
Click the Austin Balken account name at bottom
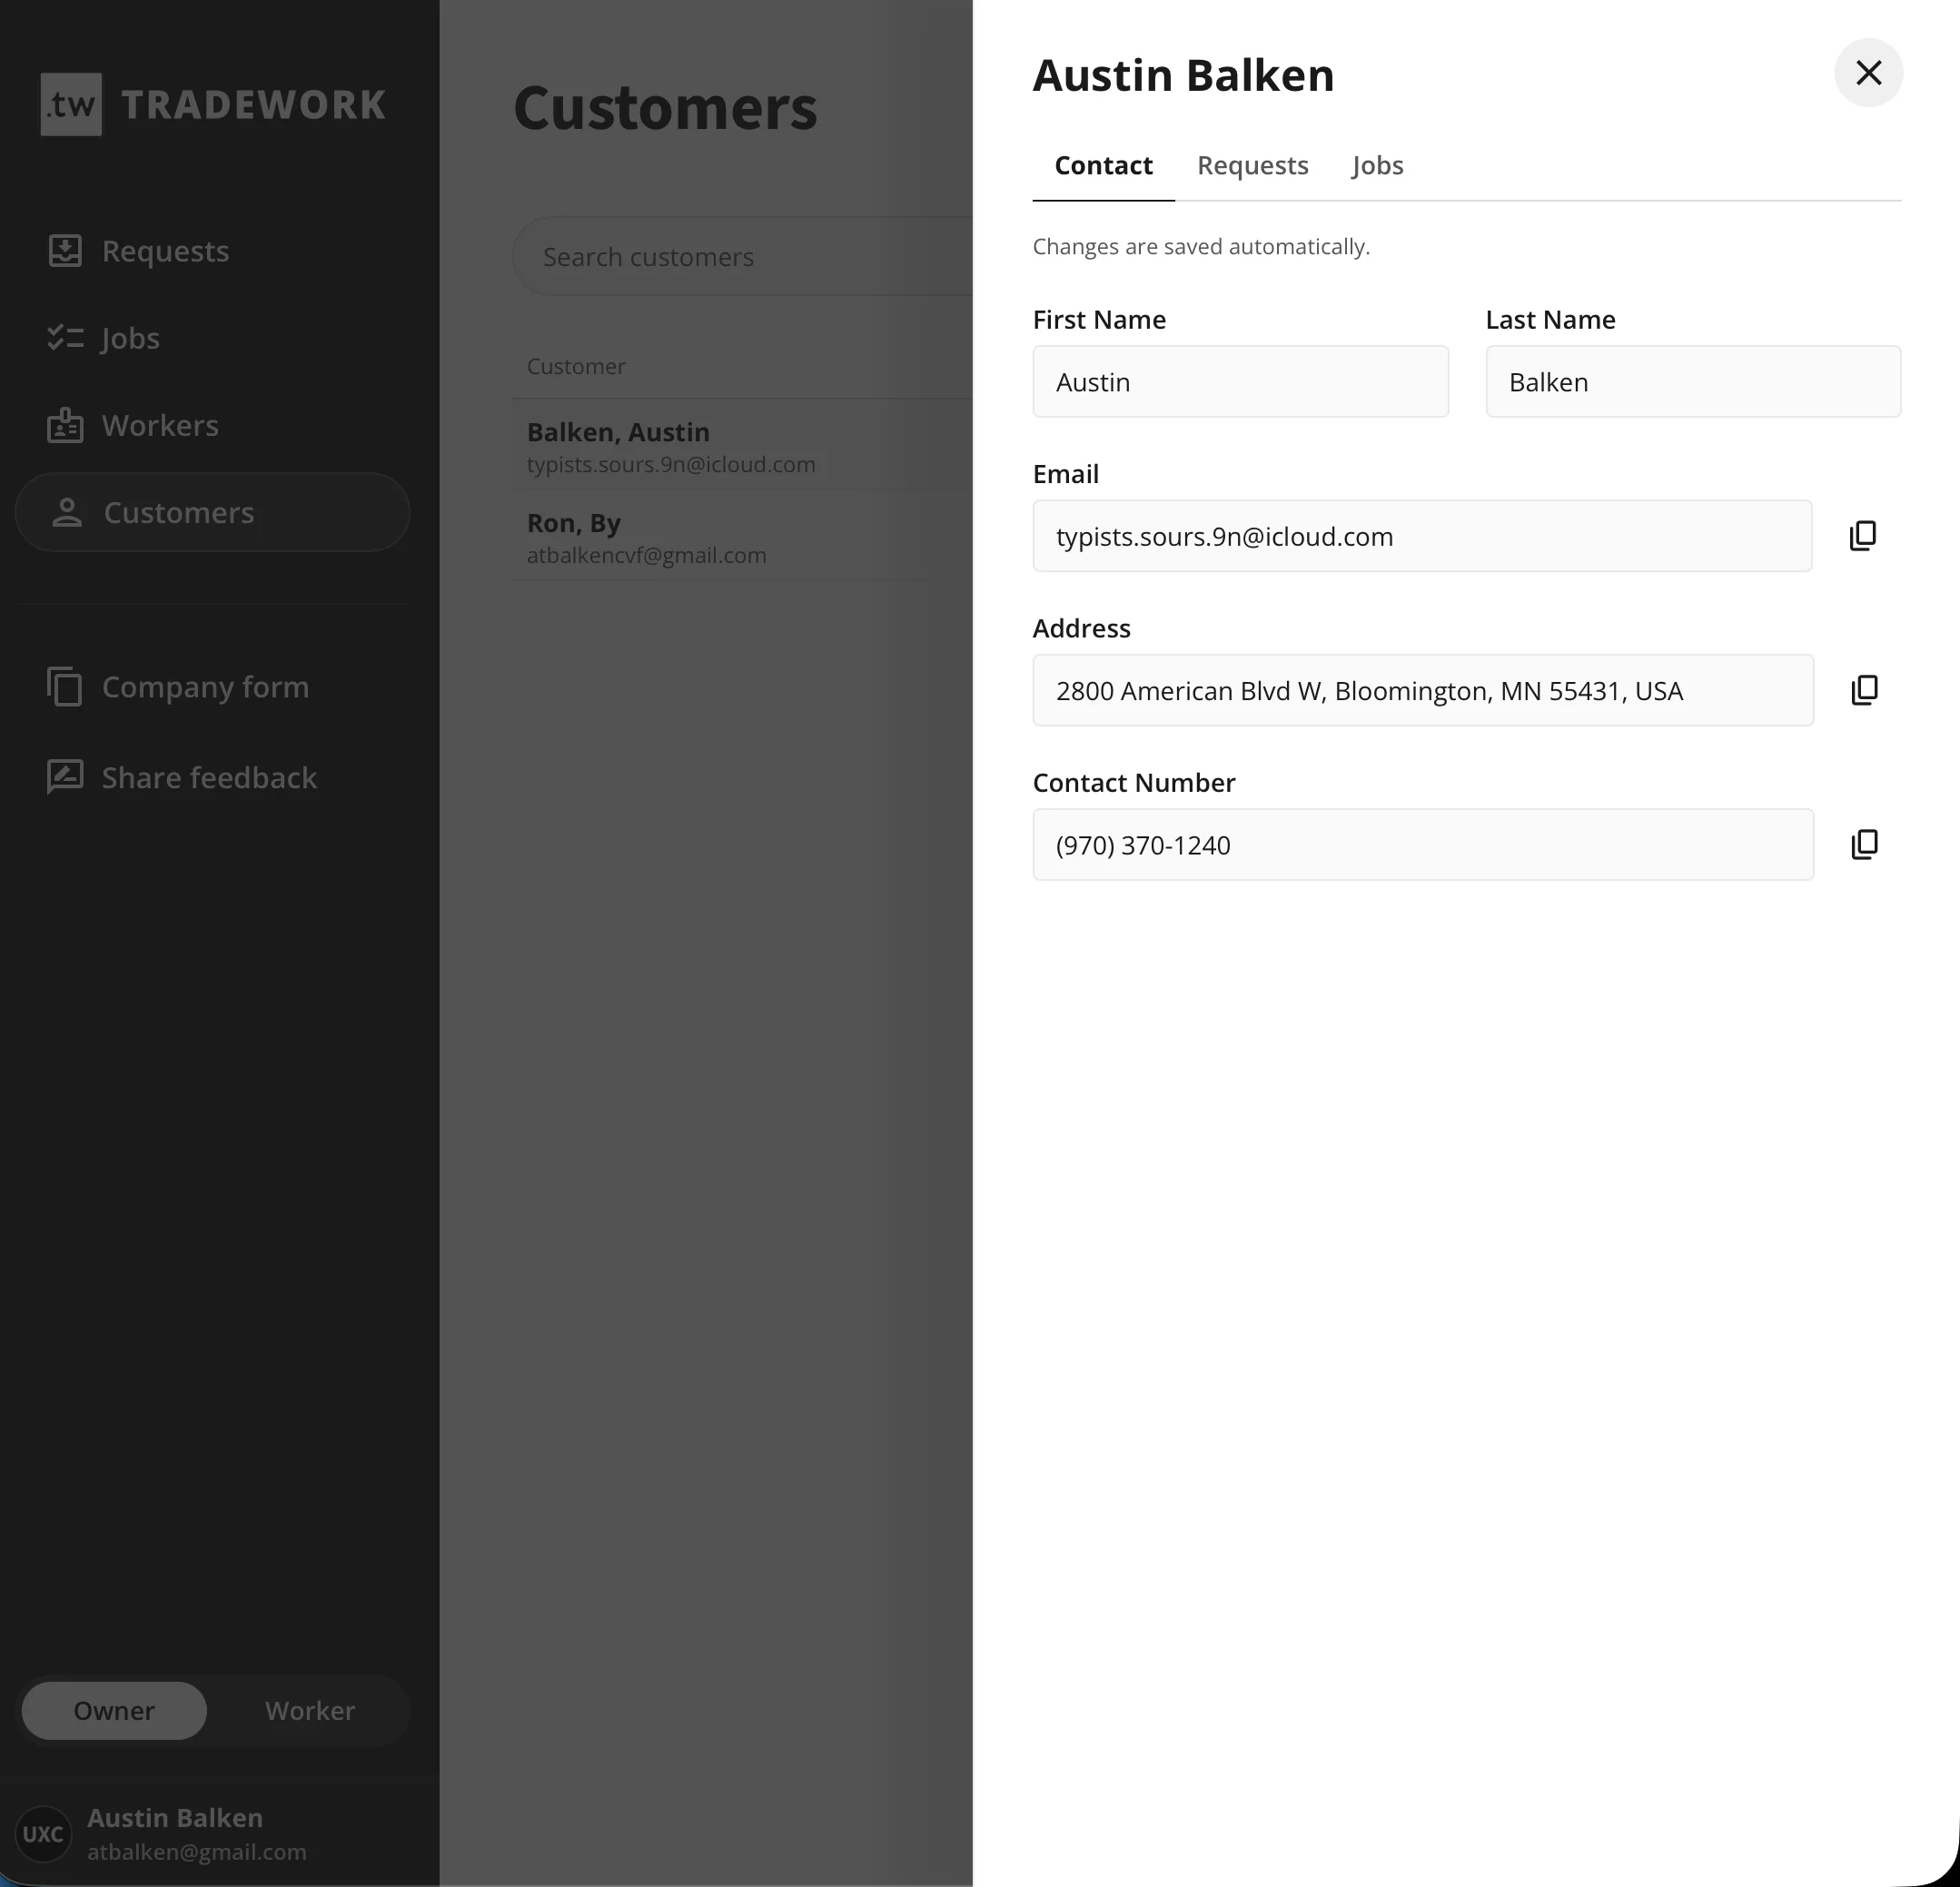[175, 1817]
